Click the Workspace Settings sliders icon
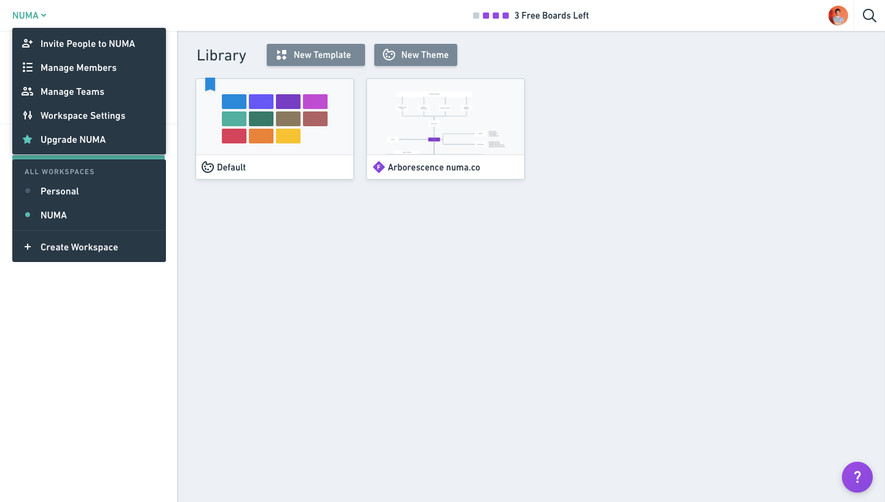Viewport: 885px width, 502px height. 27,116
